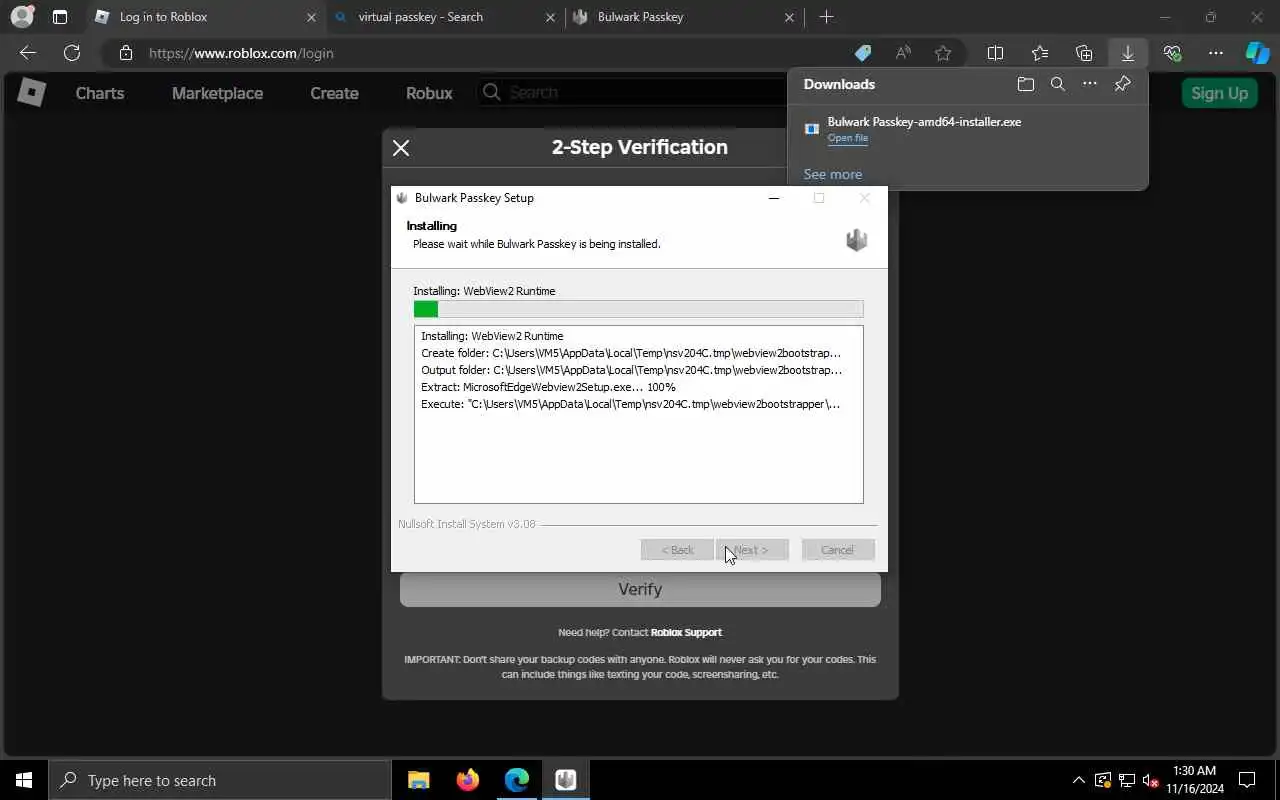Go back in the browser

coord(28,53)
